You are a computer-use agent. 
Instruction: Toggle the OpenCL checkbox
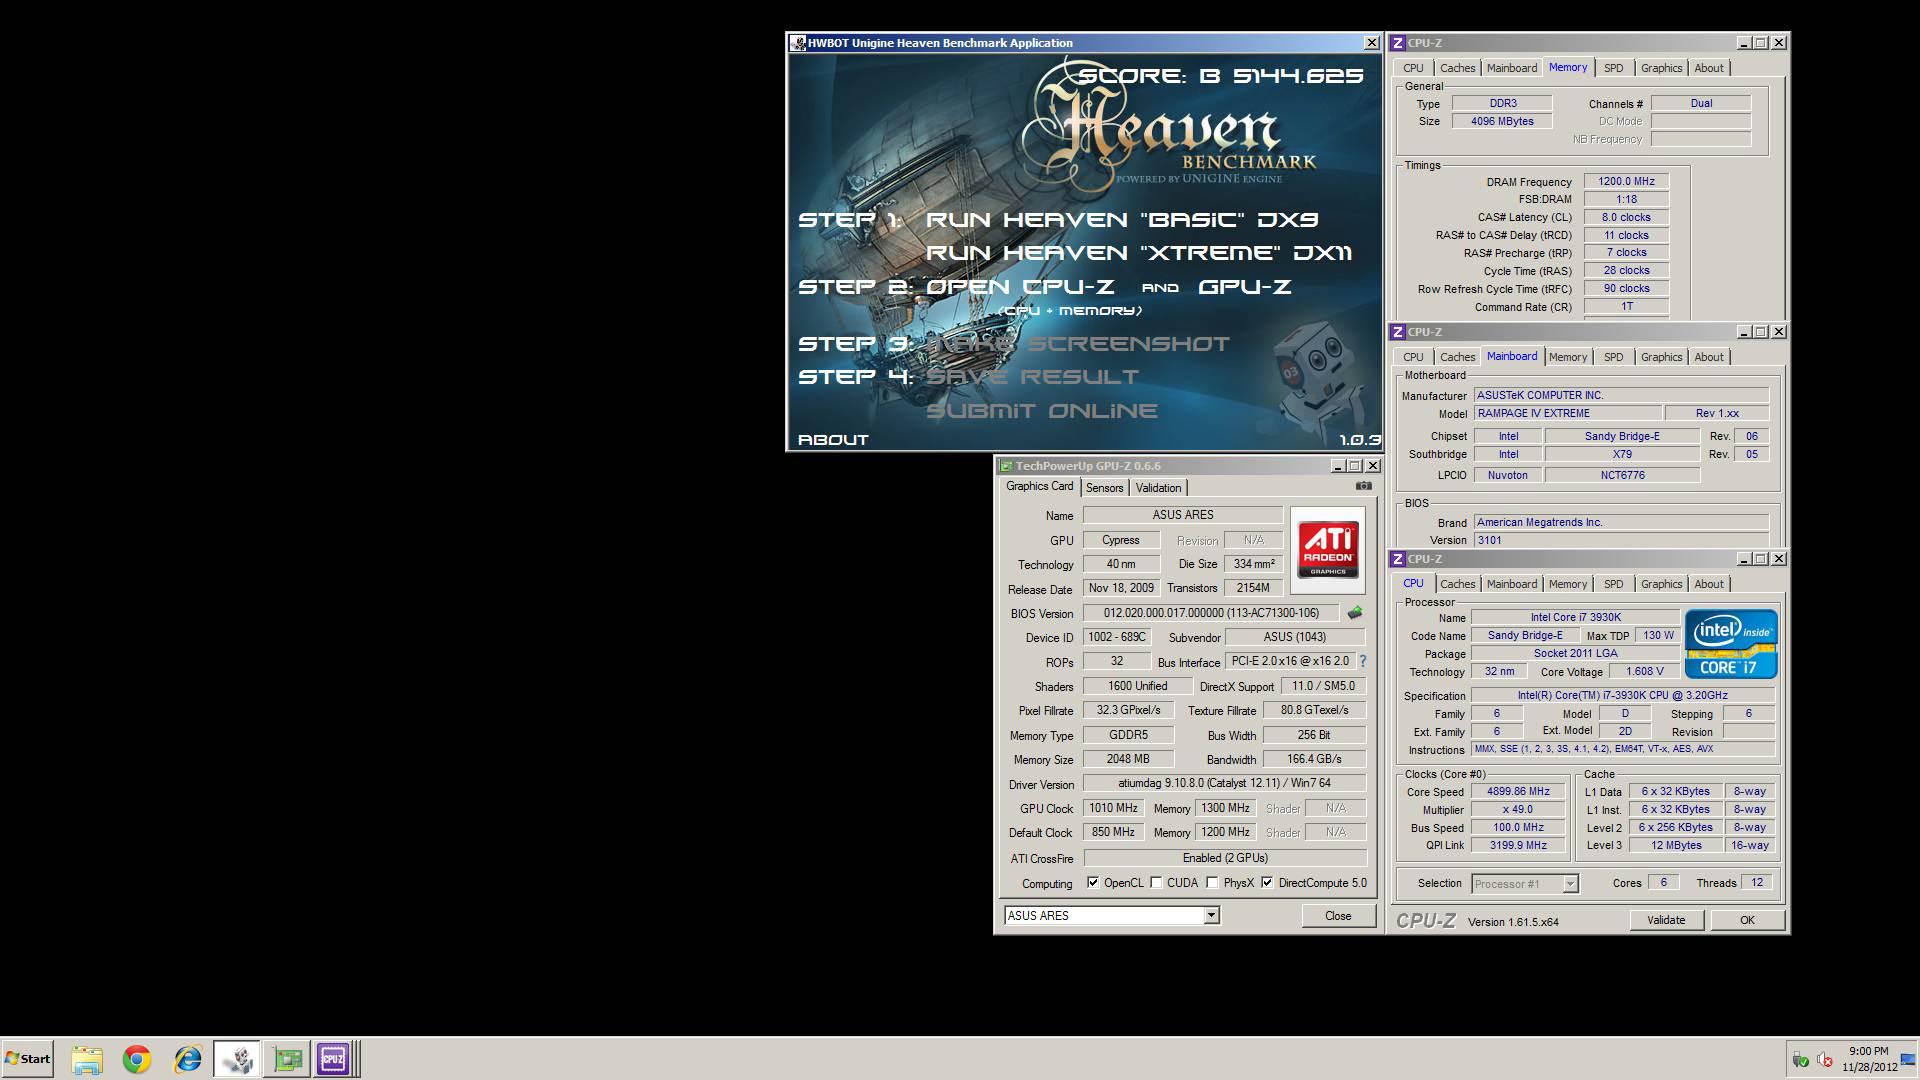pyautogui.click(x=1093, y=883)
